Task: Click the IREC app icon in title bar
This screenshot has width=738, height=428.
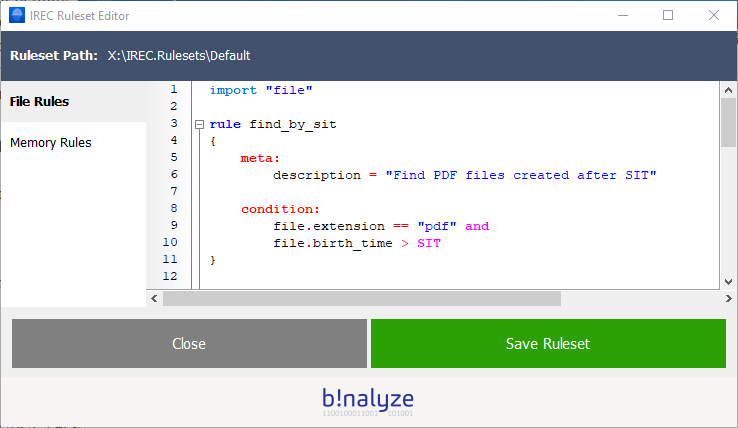Action: 17,16
